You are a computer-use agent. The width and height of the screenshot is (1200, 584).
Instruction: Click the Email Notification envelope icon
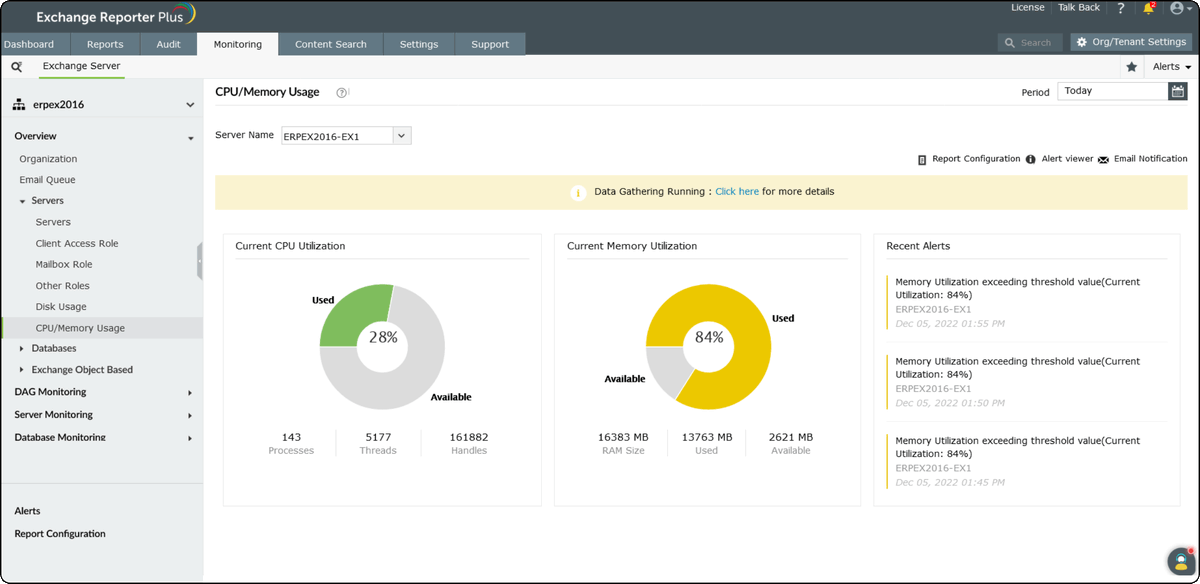coord(1103,158)
